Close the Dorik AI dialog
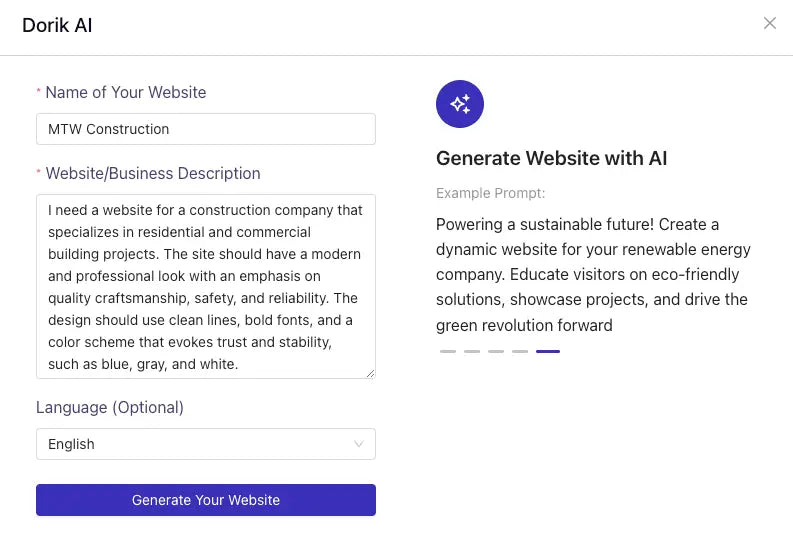The width and height of the screenshot is (793, 533). click(769, 23)
